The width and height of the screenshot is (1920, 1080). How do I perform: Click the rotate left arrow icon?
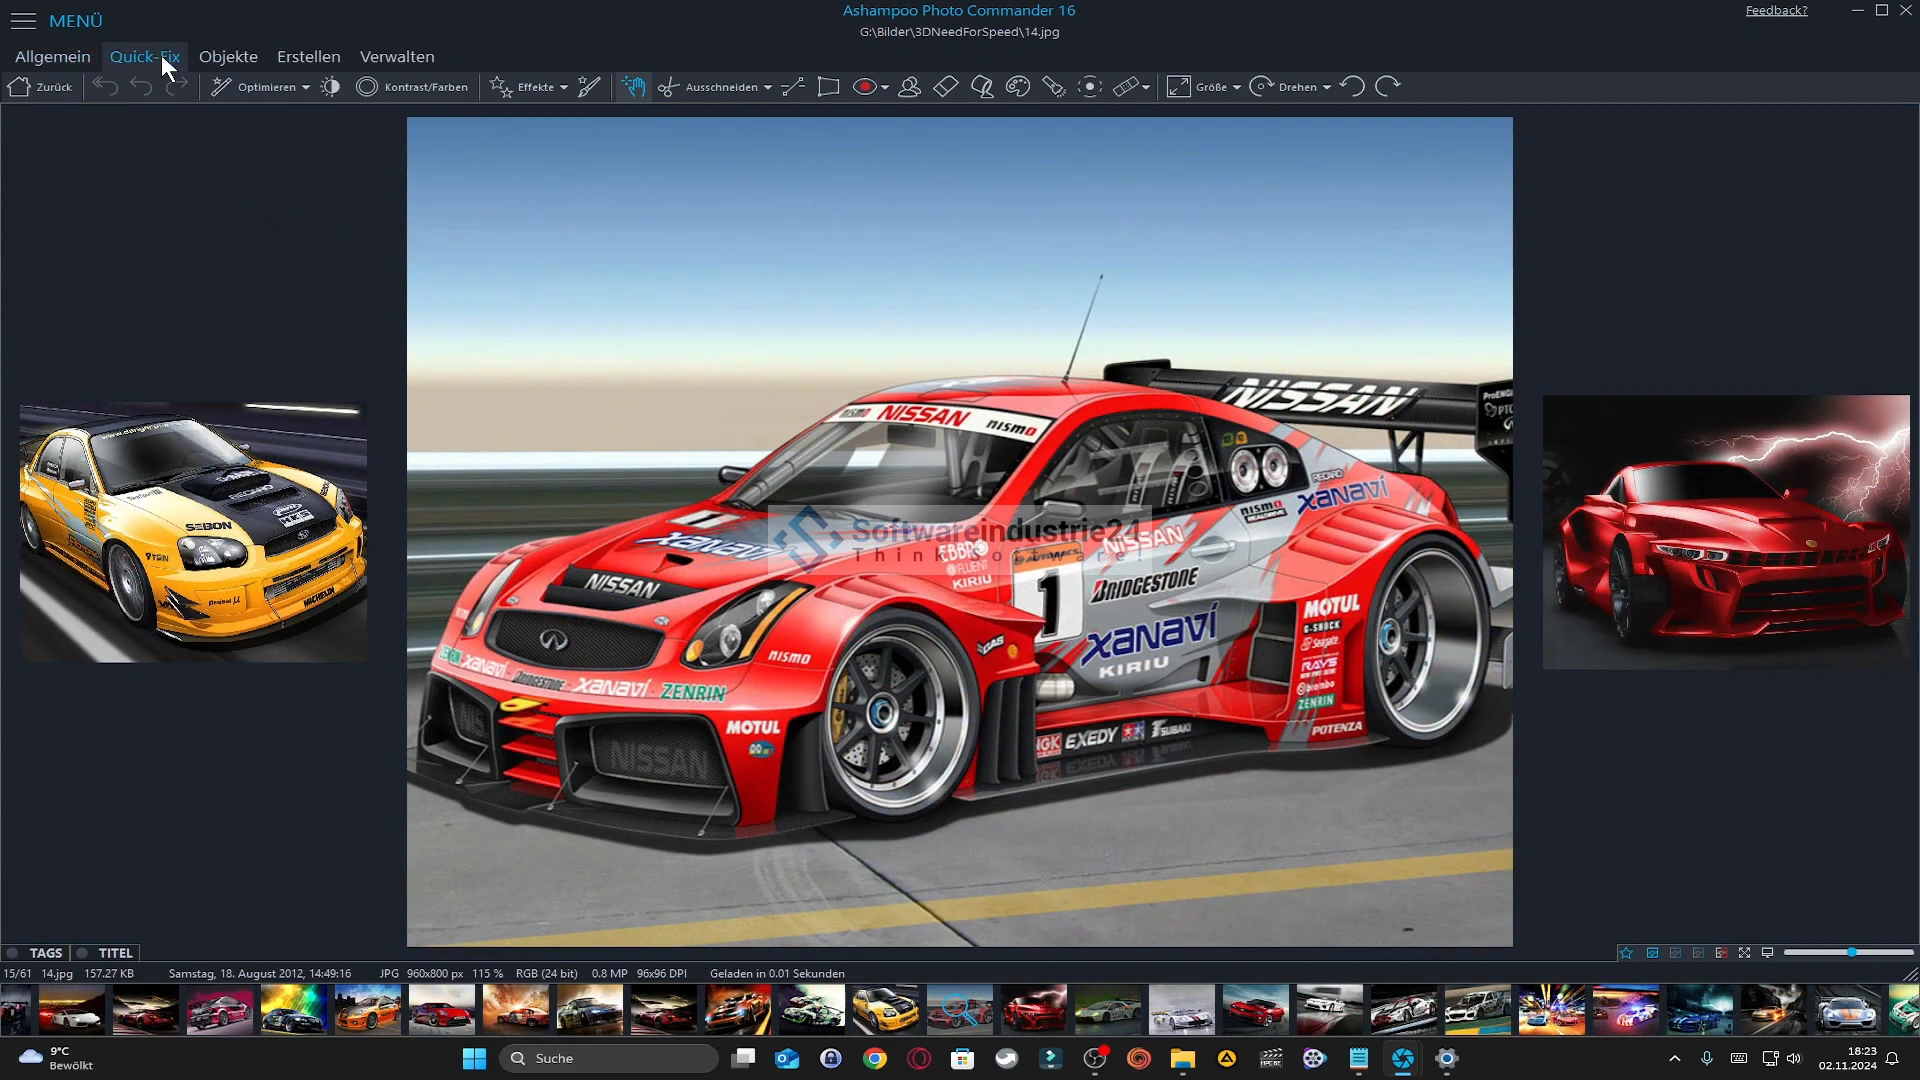coord(1352,87)
